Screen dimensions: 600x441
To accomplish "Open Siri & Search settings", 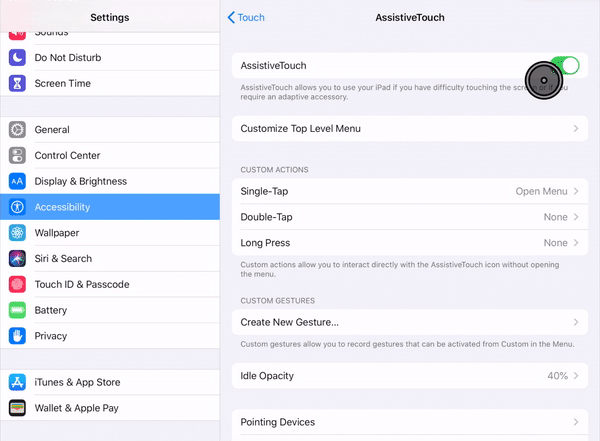I will point(110,258).
